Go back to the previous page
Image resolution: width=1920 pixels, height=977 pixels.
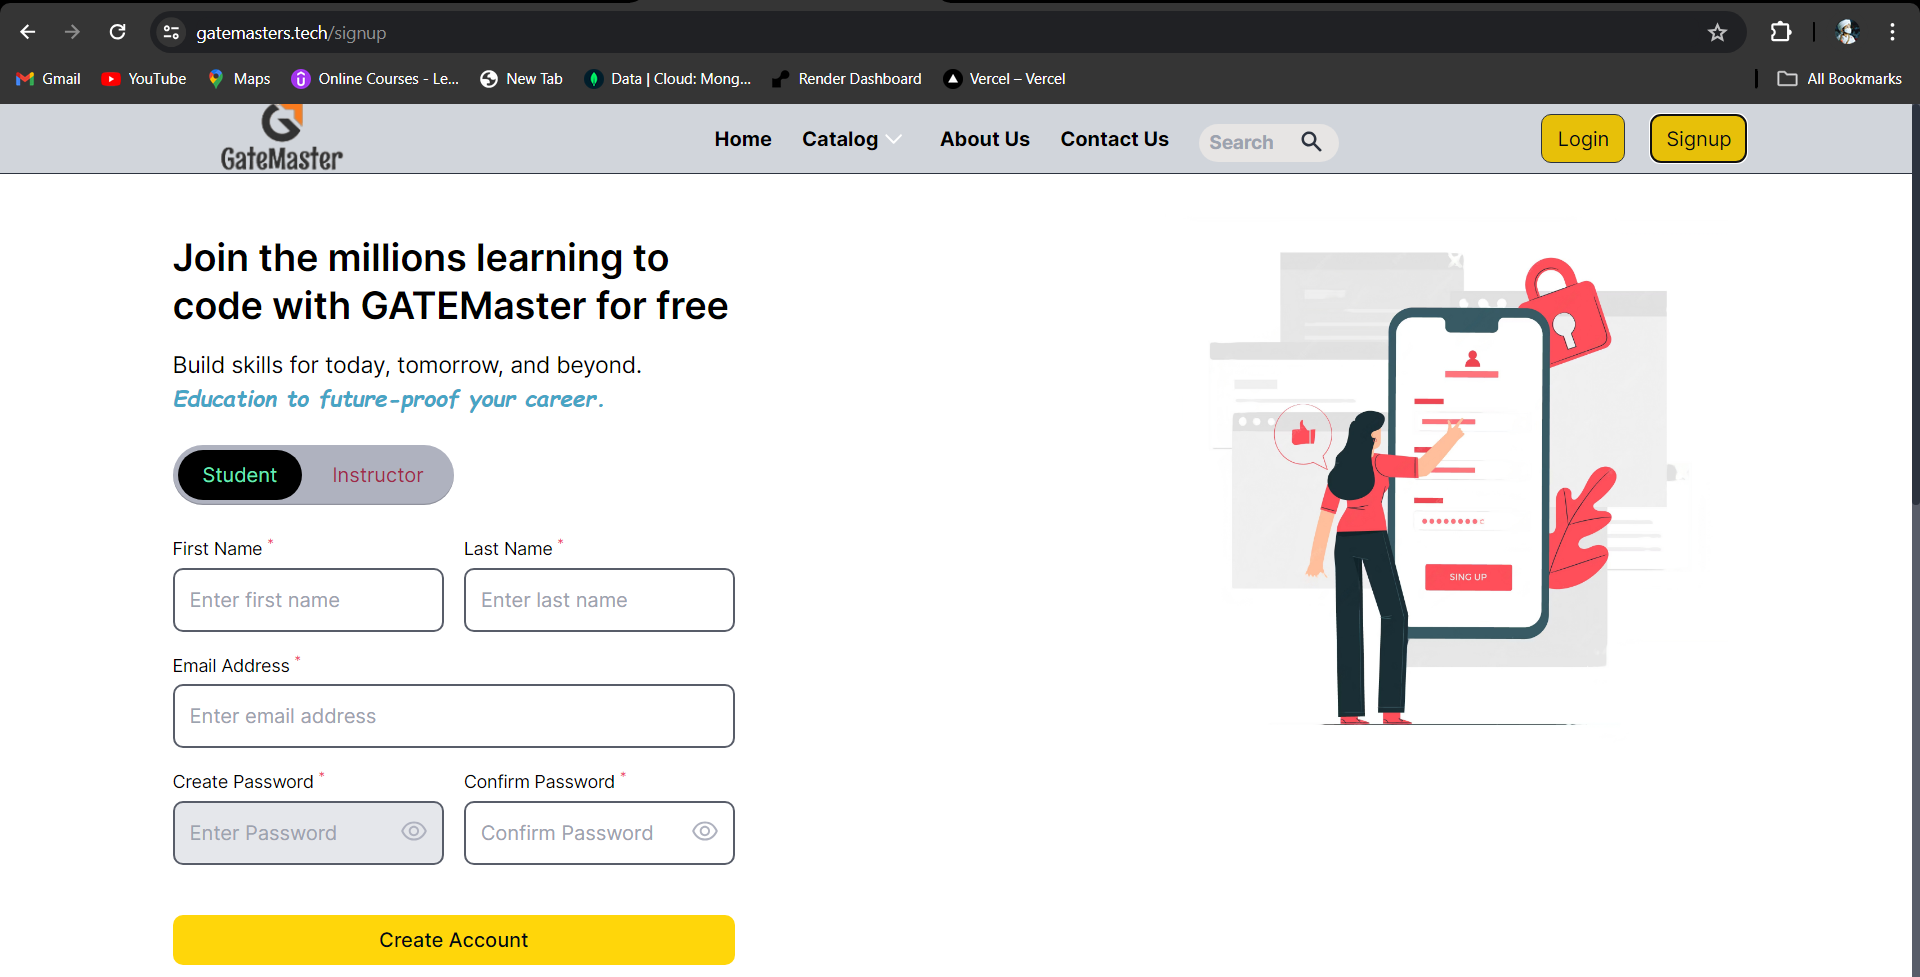pos(28,32)
